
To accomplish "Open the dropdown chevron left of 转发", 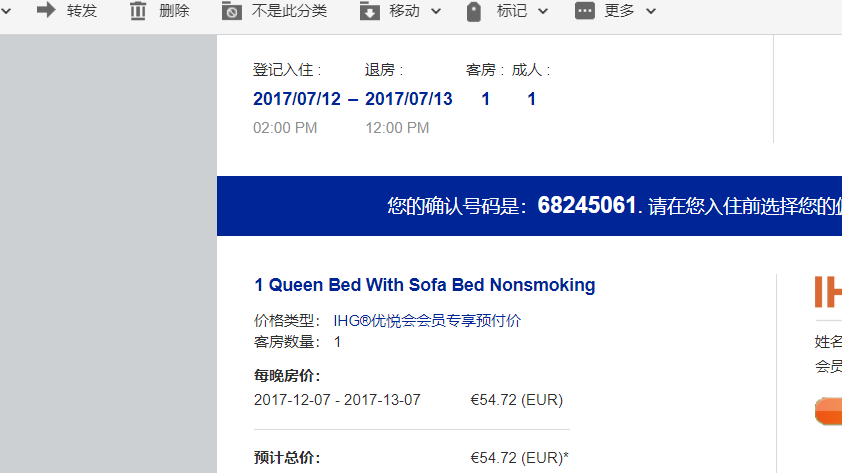I will pyautogui.click(x=5, y=11).
